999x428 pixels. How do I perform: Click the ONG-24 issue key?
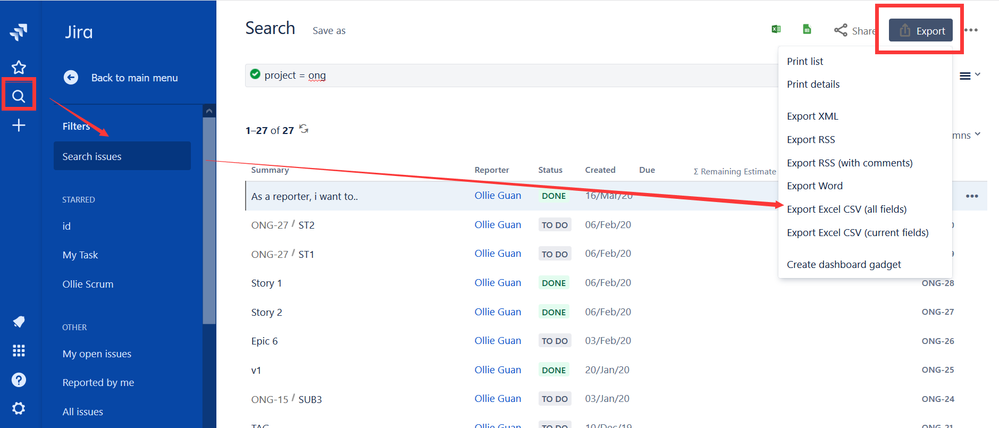click(938, 399)
